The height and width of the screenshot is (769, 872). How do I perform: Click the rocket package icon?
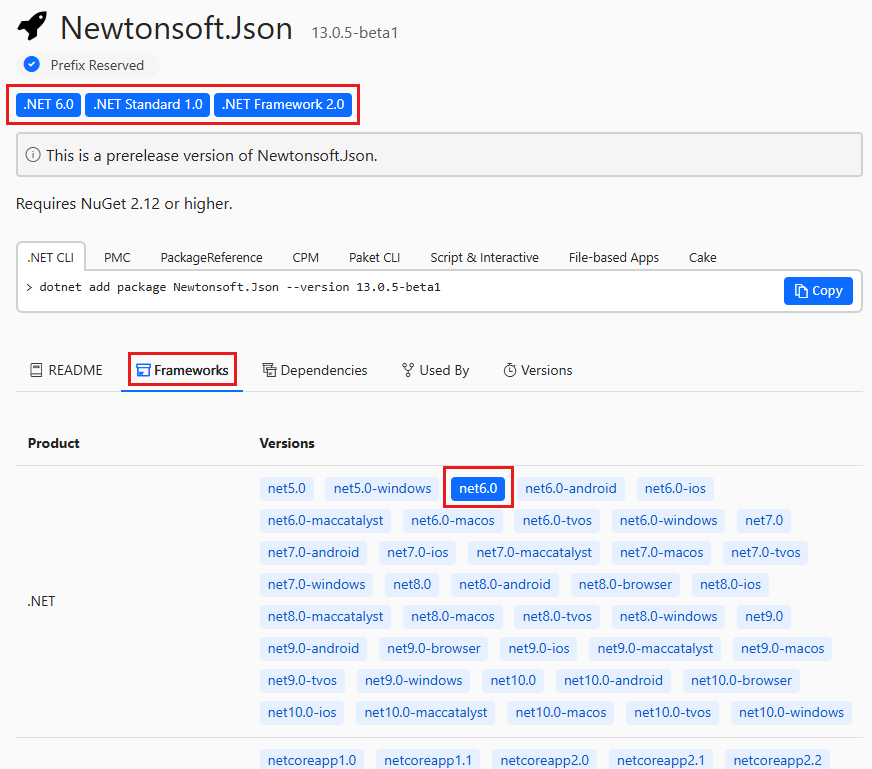pos(32,27)
